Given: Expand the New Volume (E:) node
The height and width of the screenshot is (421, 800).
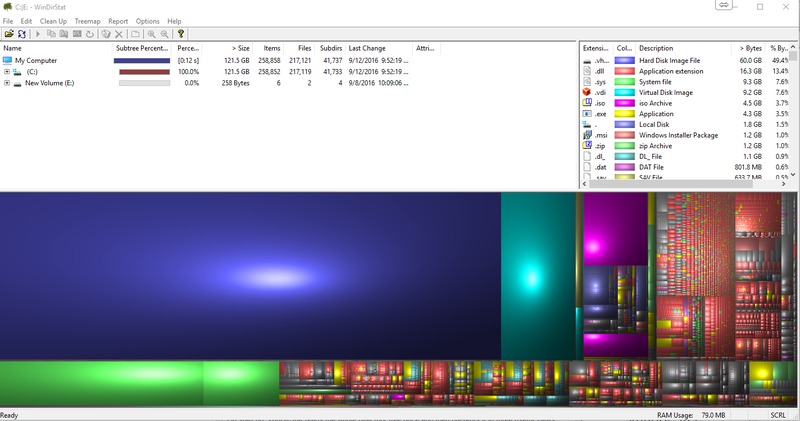Looking at the screenshot, I should pyautogui.click(x=7, y=83).
